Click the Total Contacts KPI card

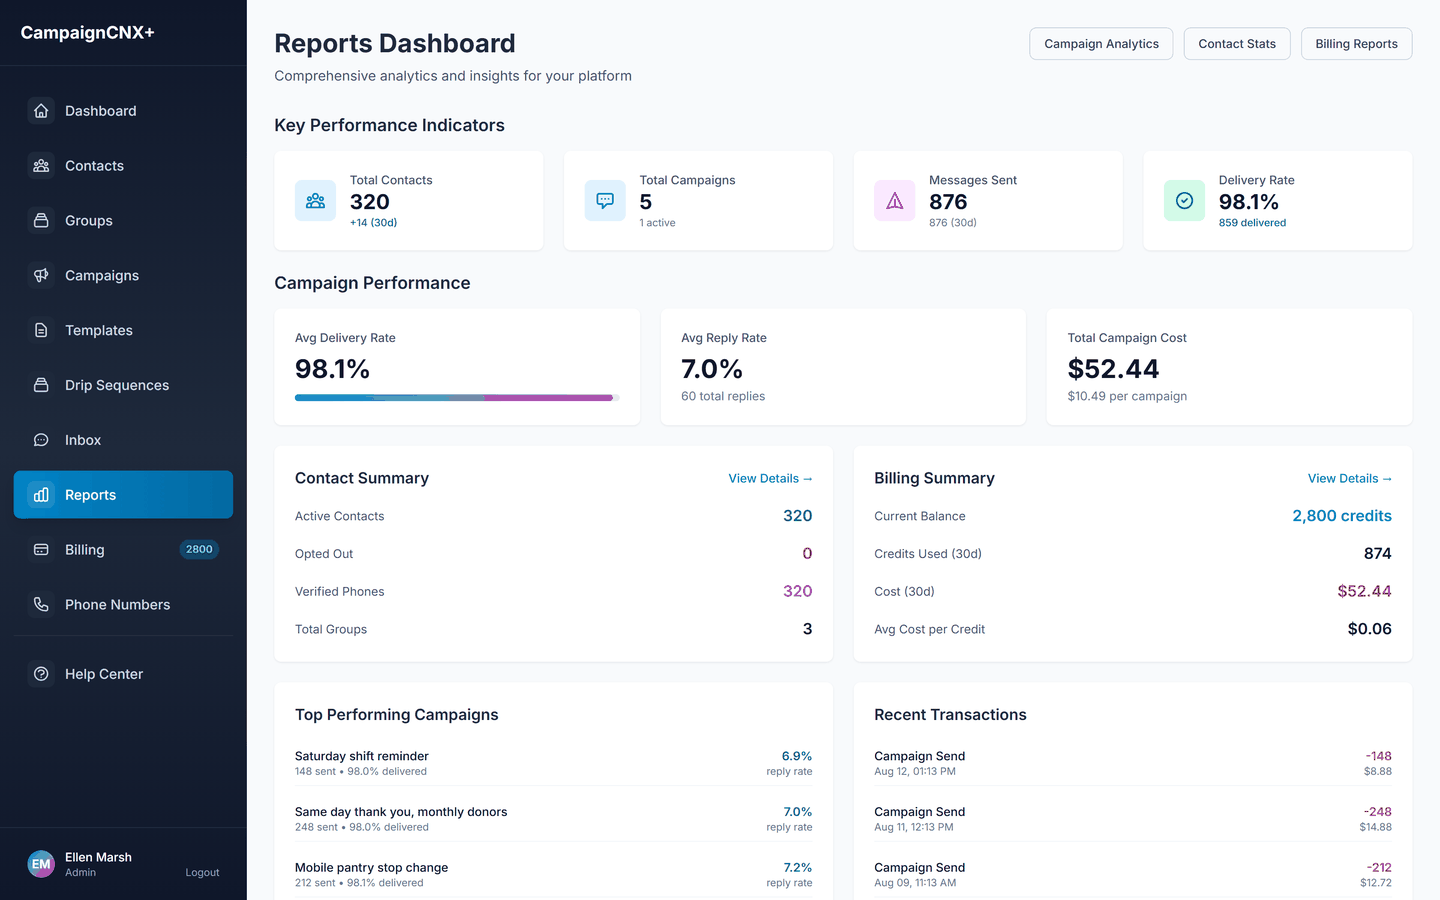click(409, 201)
